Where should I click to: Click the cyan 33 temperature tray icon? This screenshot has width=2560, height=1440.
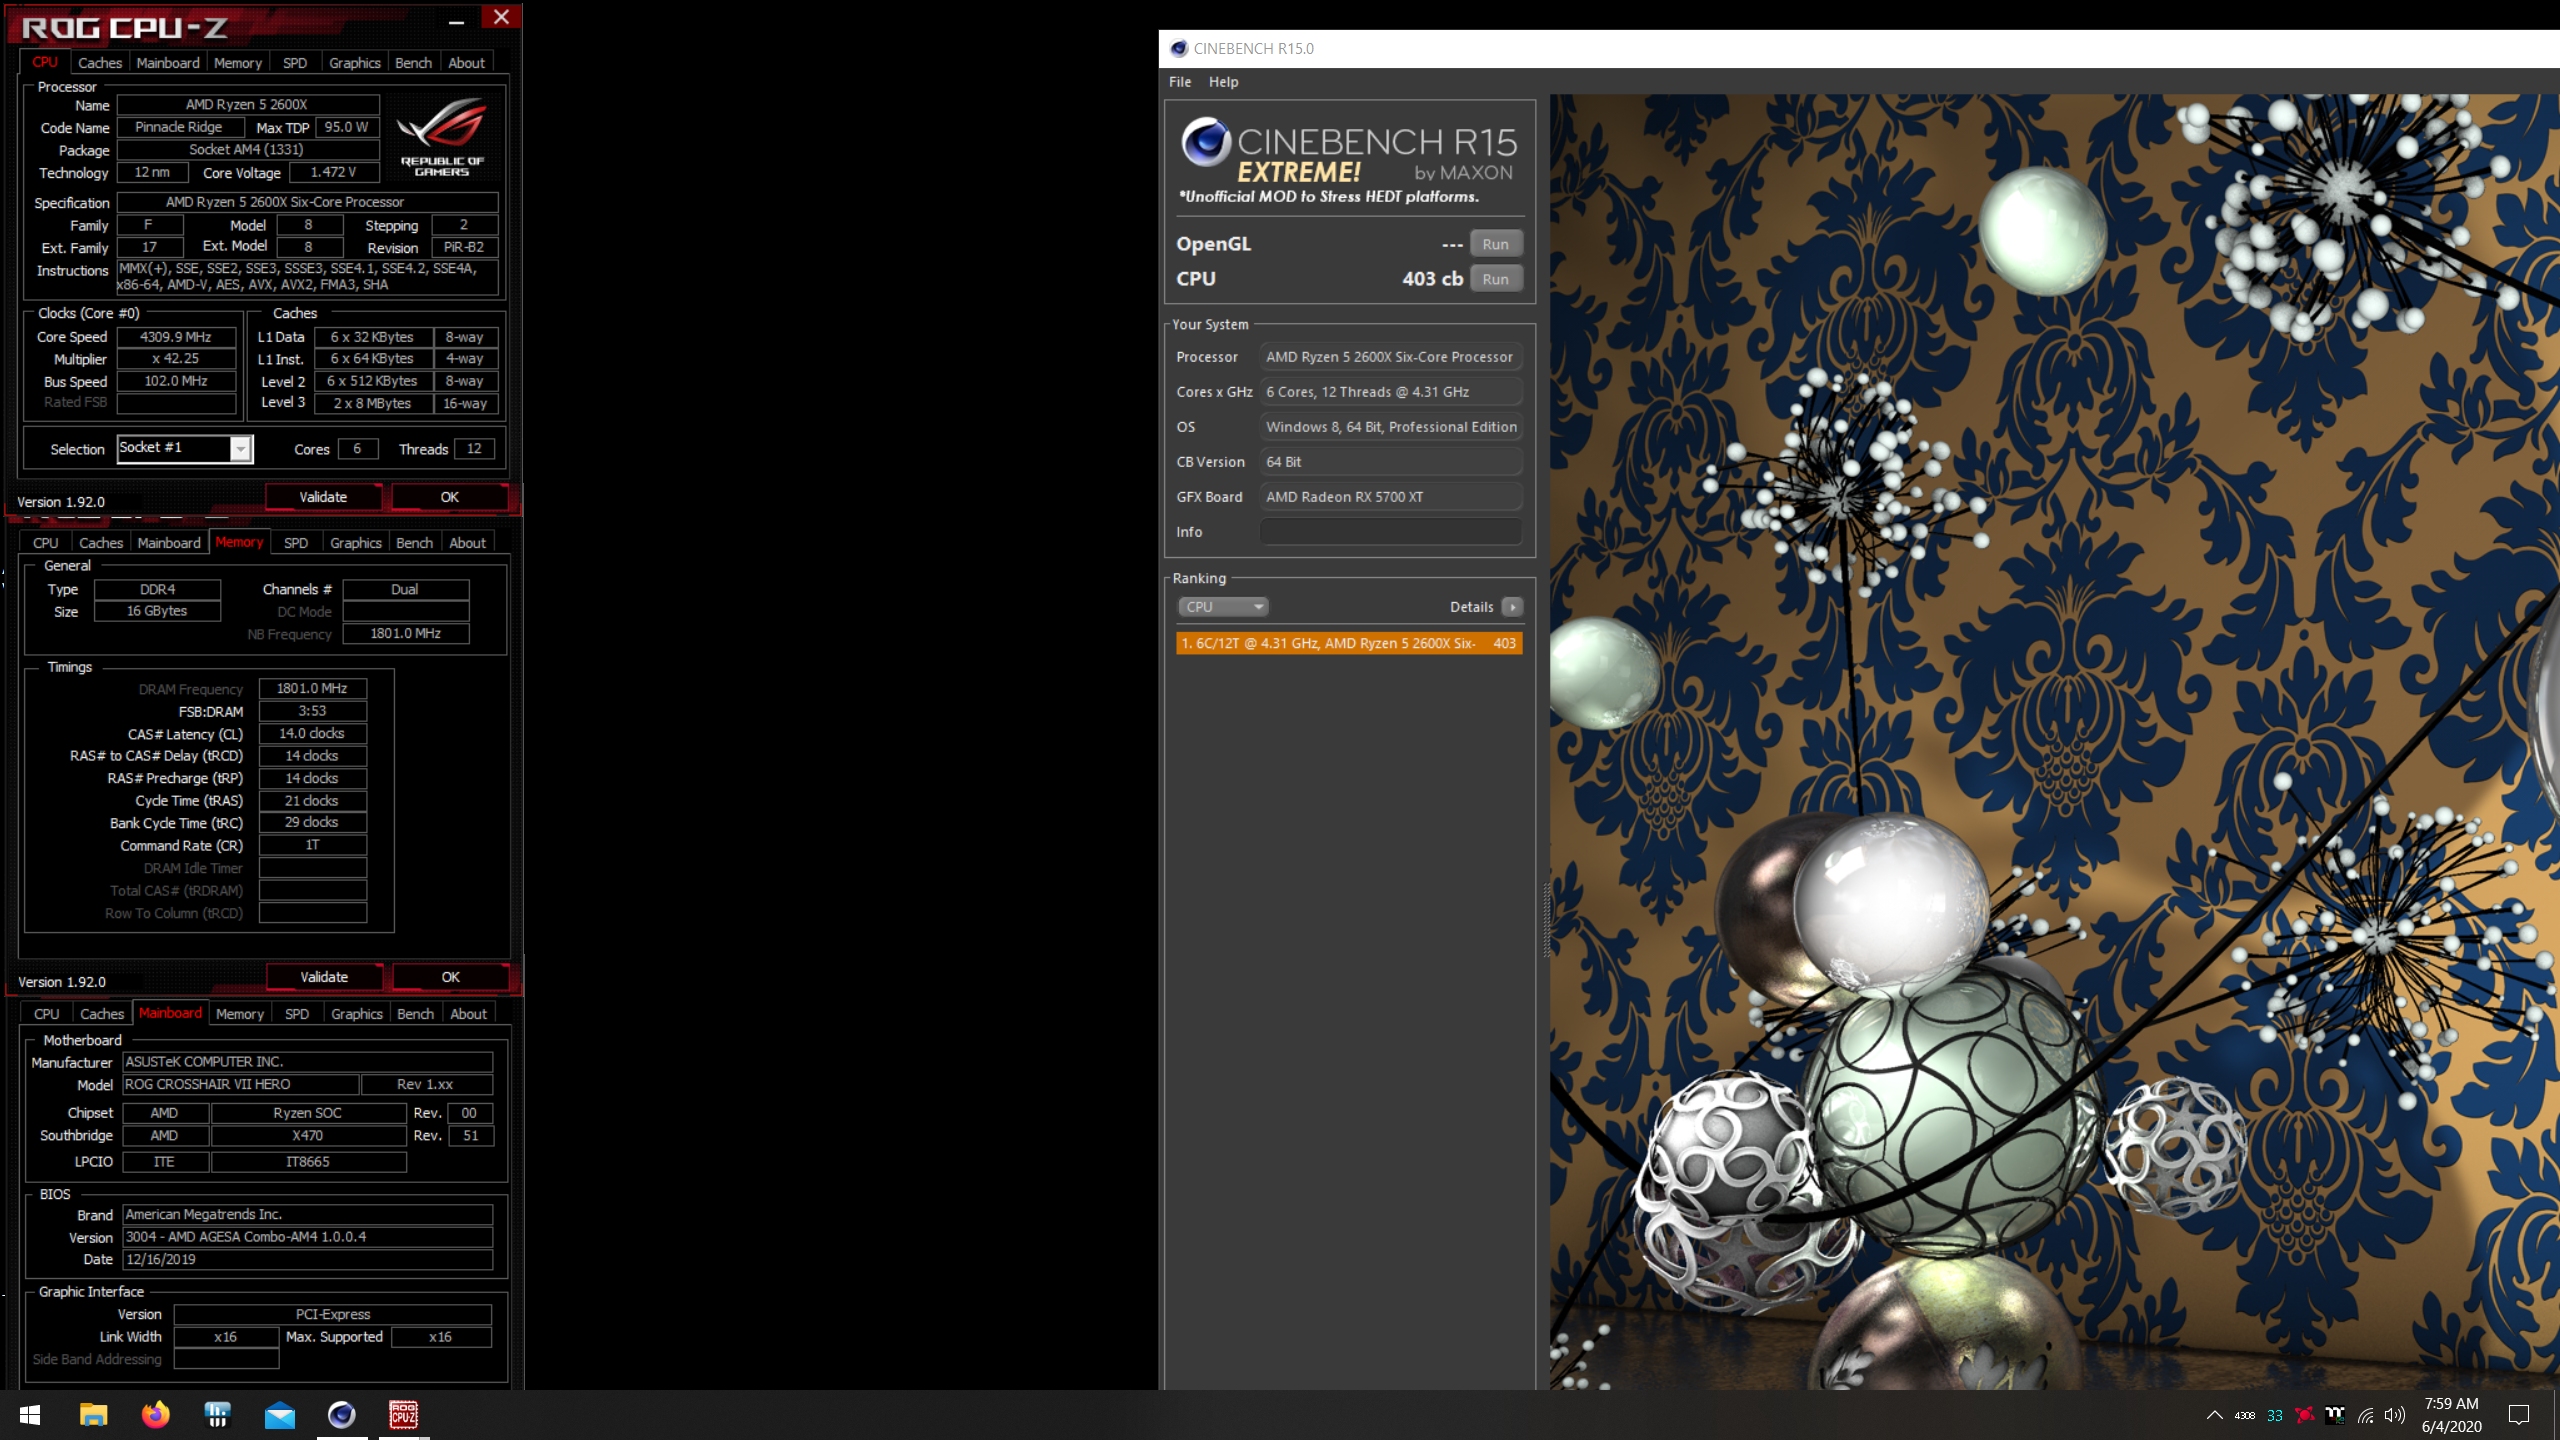[x=2275, y=1415]
